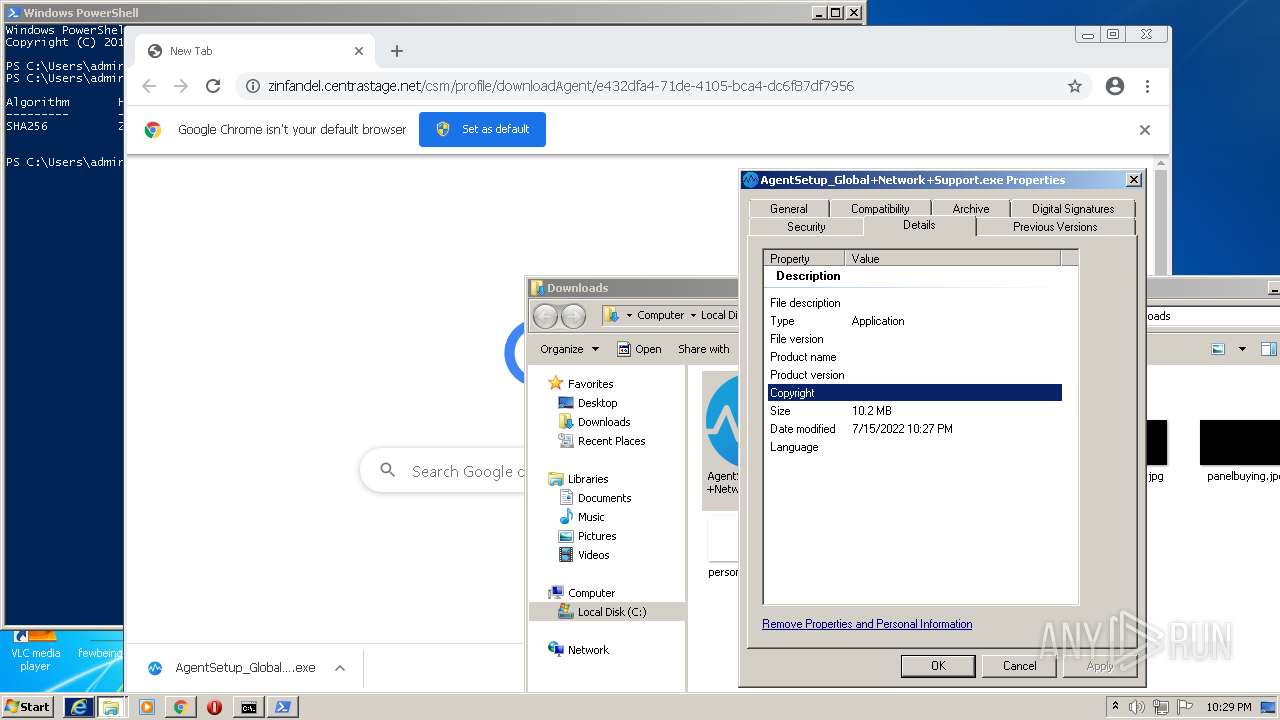Open the Organize dropdown in Downloads window

tap(569, 349)
